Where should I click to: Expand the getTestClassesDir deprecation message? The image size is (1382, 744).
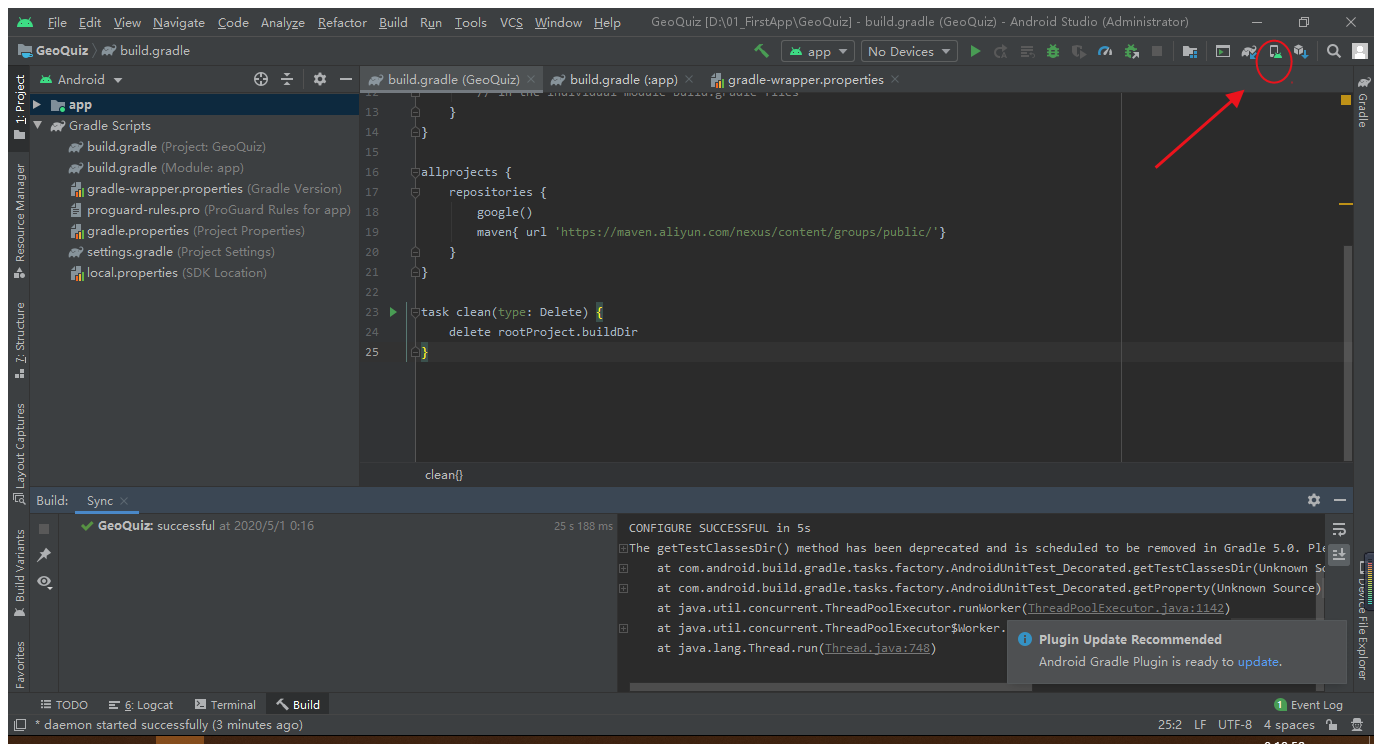623,548
